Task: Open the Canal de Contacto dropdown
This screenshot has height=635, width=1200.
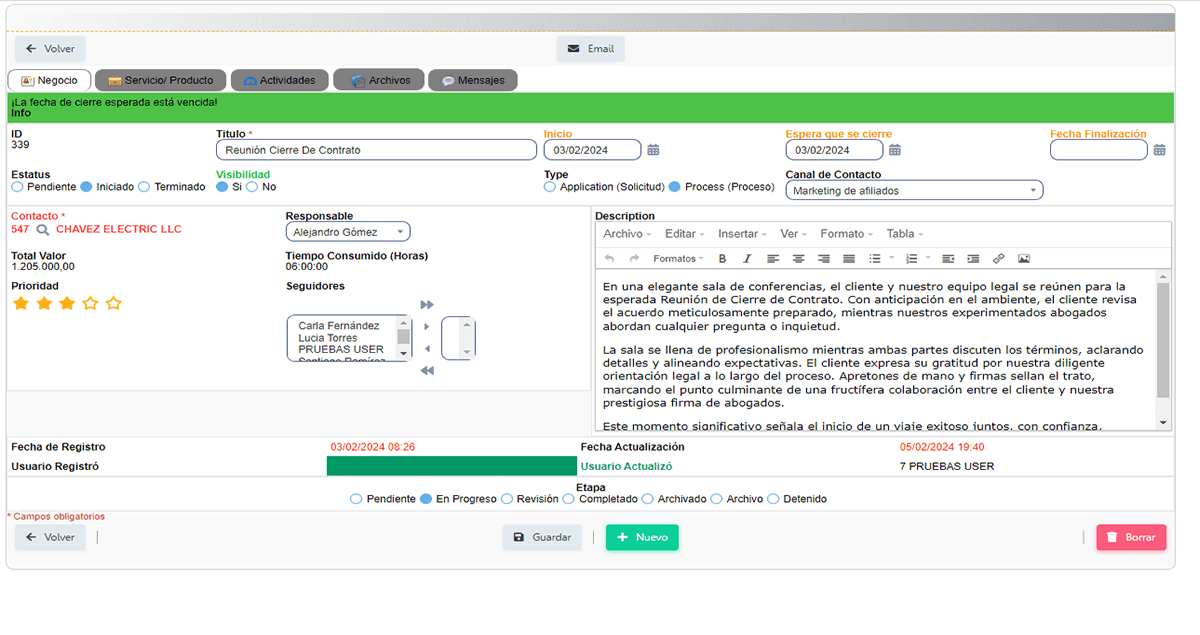Action: click(914, 190)
